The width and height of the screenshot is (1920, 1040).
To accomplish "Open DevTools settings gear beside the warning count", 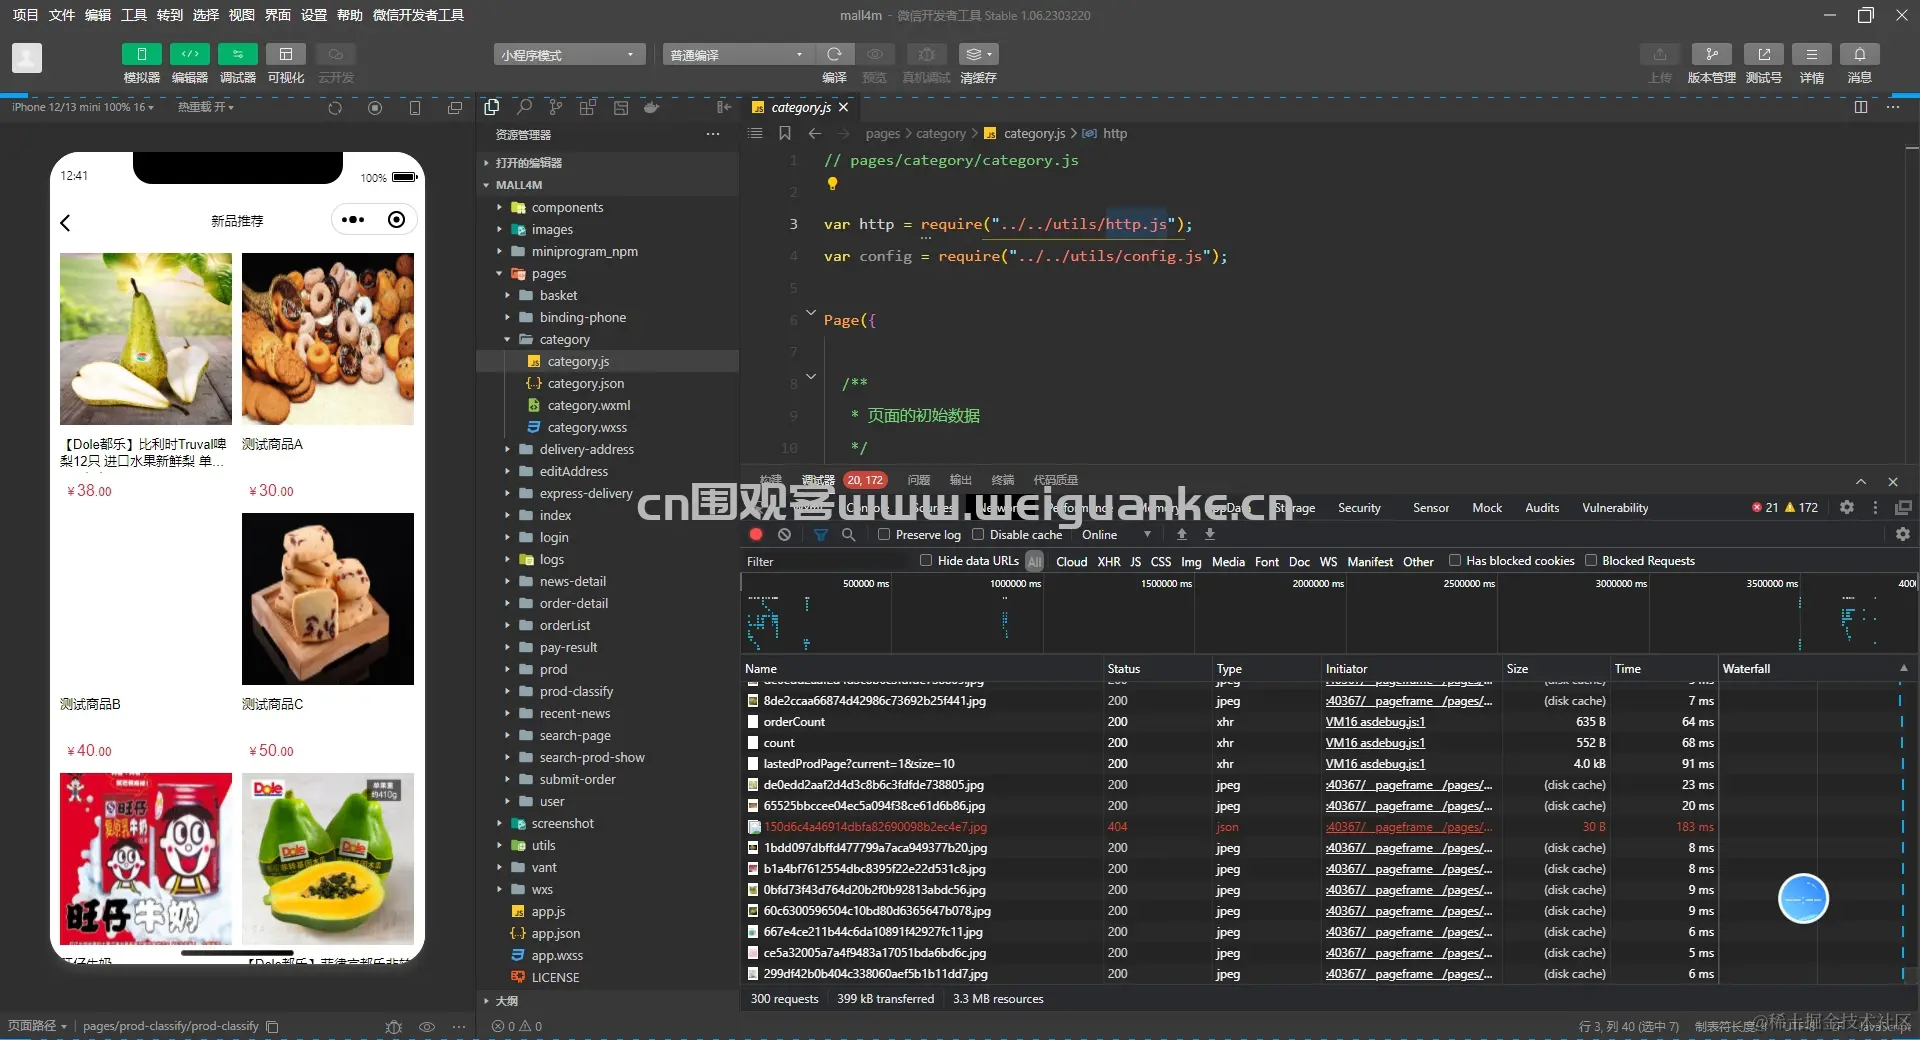I will pos(1847,508).
